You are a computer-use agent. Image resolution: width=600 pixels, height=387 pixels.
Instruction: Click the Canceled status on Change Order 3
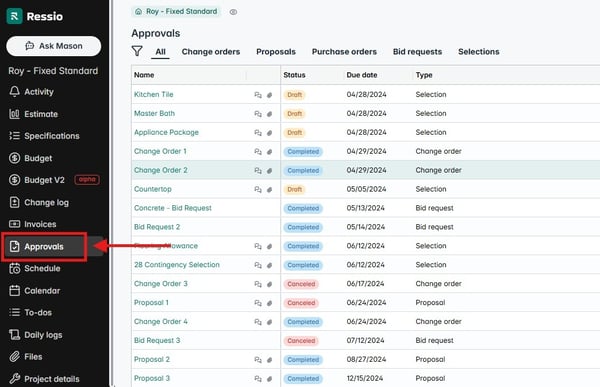click(x=301, y=284)
